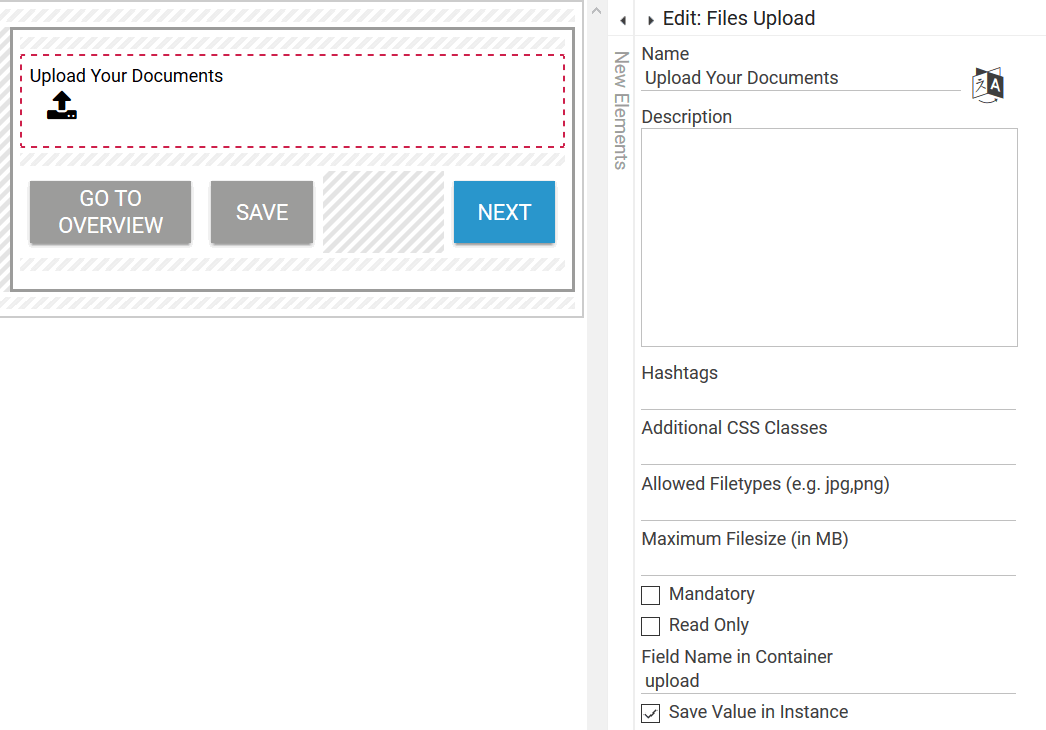
Task: Expand the Edit: Files Upload triangle
Action: click(x=651, y=20)
